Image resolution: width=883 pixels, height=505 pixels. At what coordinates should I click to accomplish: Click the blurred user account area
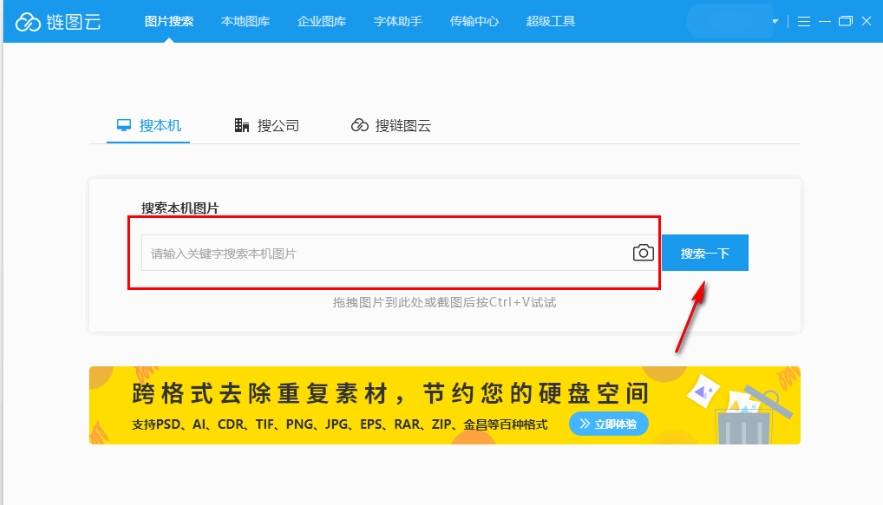729,21
